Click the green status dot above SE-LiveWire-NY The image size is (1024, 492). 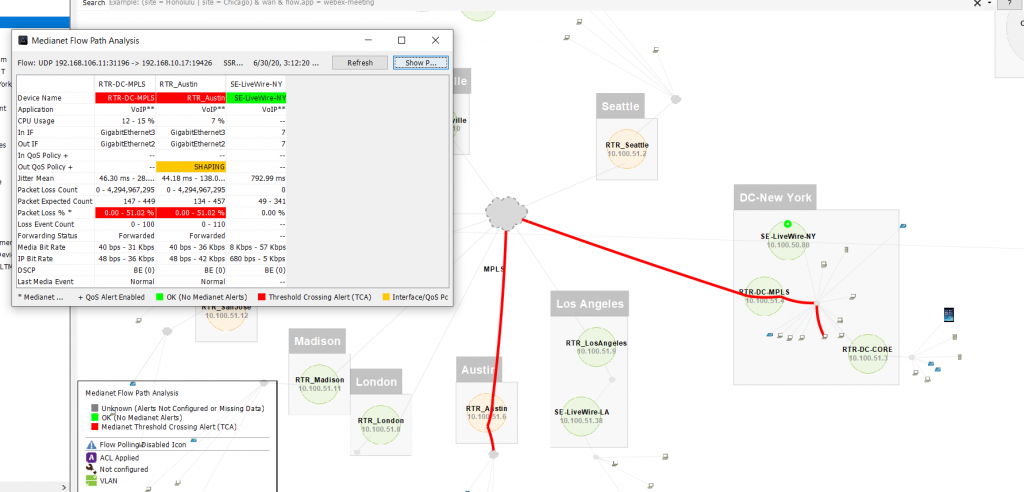(x=788, y=223)
